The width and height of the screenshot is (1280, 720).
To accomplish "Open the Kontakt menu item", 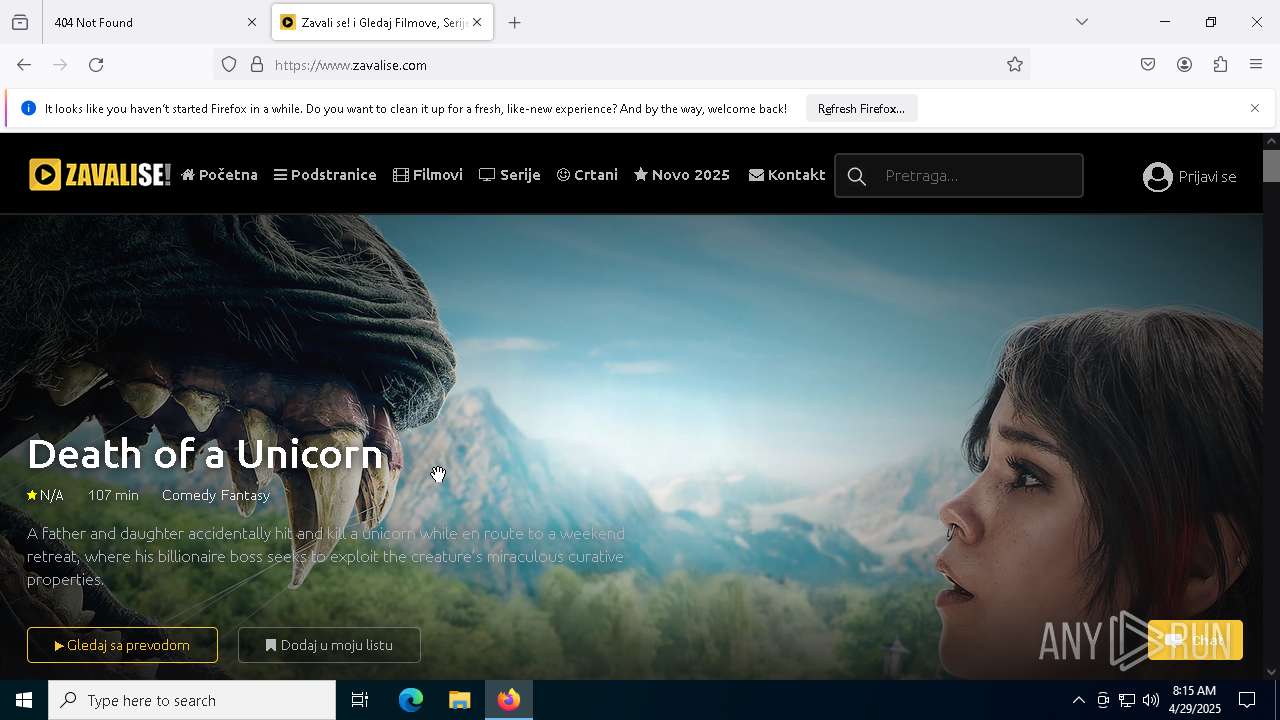I will coord(787,175).
